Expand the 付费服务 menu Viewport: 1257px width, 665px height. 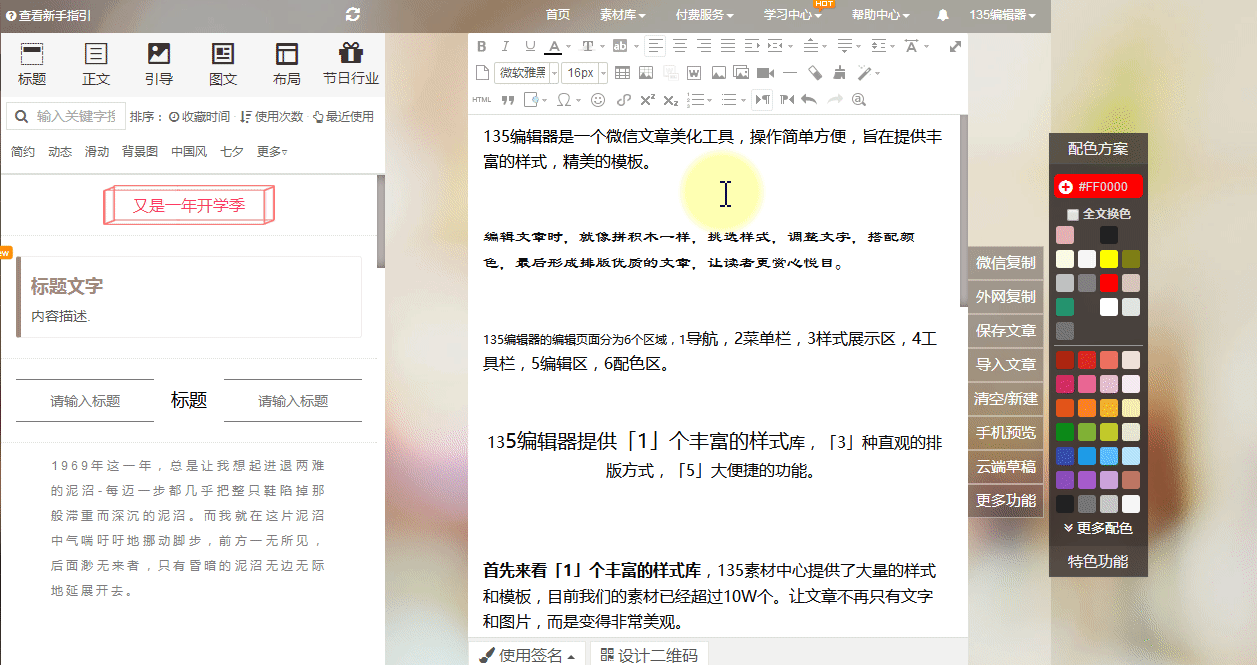pyautogui.click(x=704, y=15)
